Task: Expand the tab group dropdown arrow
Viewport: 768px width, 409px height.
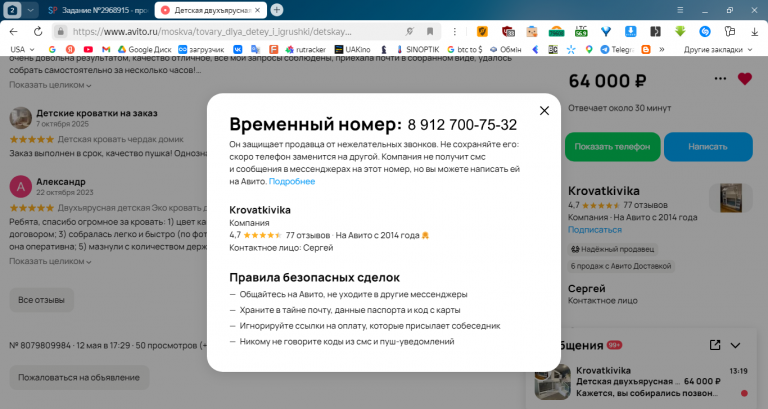Action: tap(30, 10)
